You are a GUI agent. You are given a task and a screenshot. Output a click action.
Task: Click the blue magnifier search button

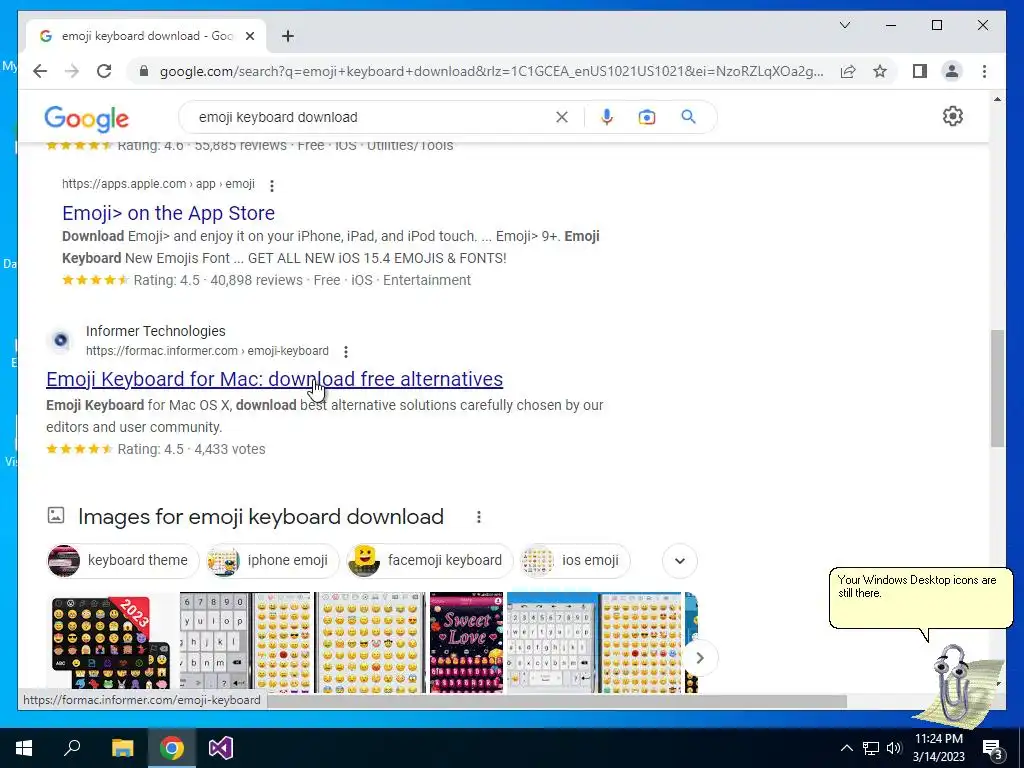(688, 117)
